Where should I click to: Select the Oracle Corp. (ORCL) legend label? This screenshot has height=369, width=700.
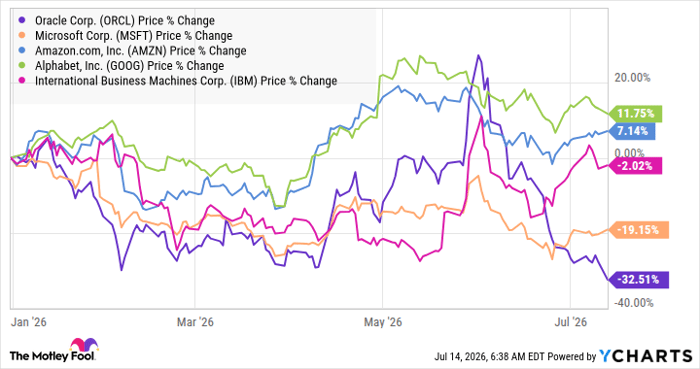[125, 21]
